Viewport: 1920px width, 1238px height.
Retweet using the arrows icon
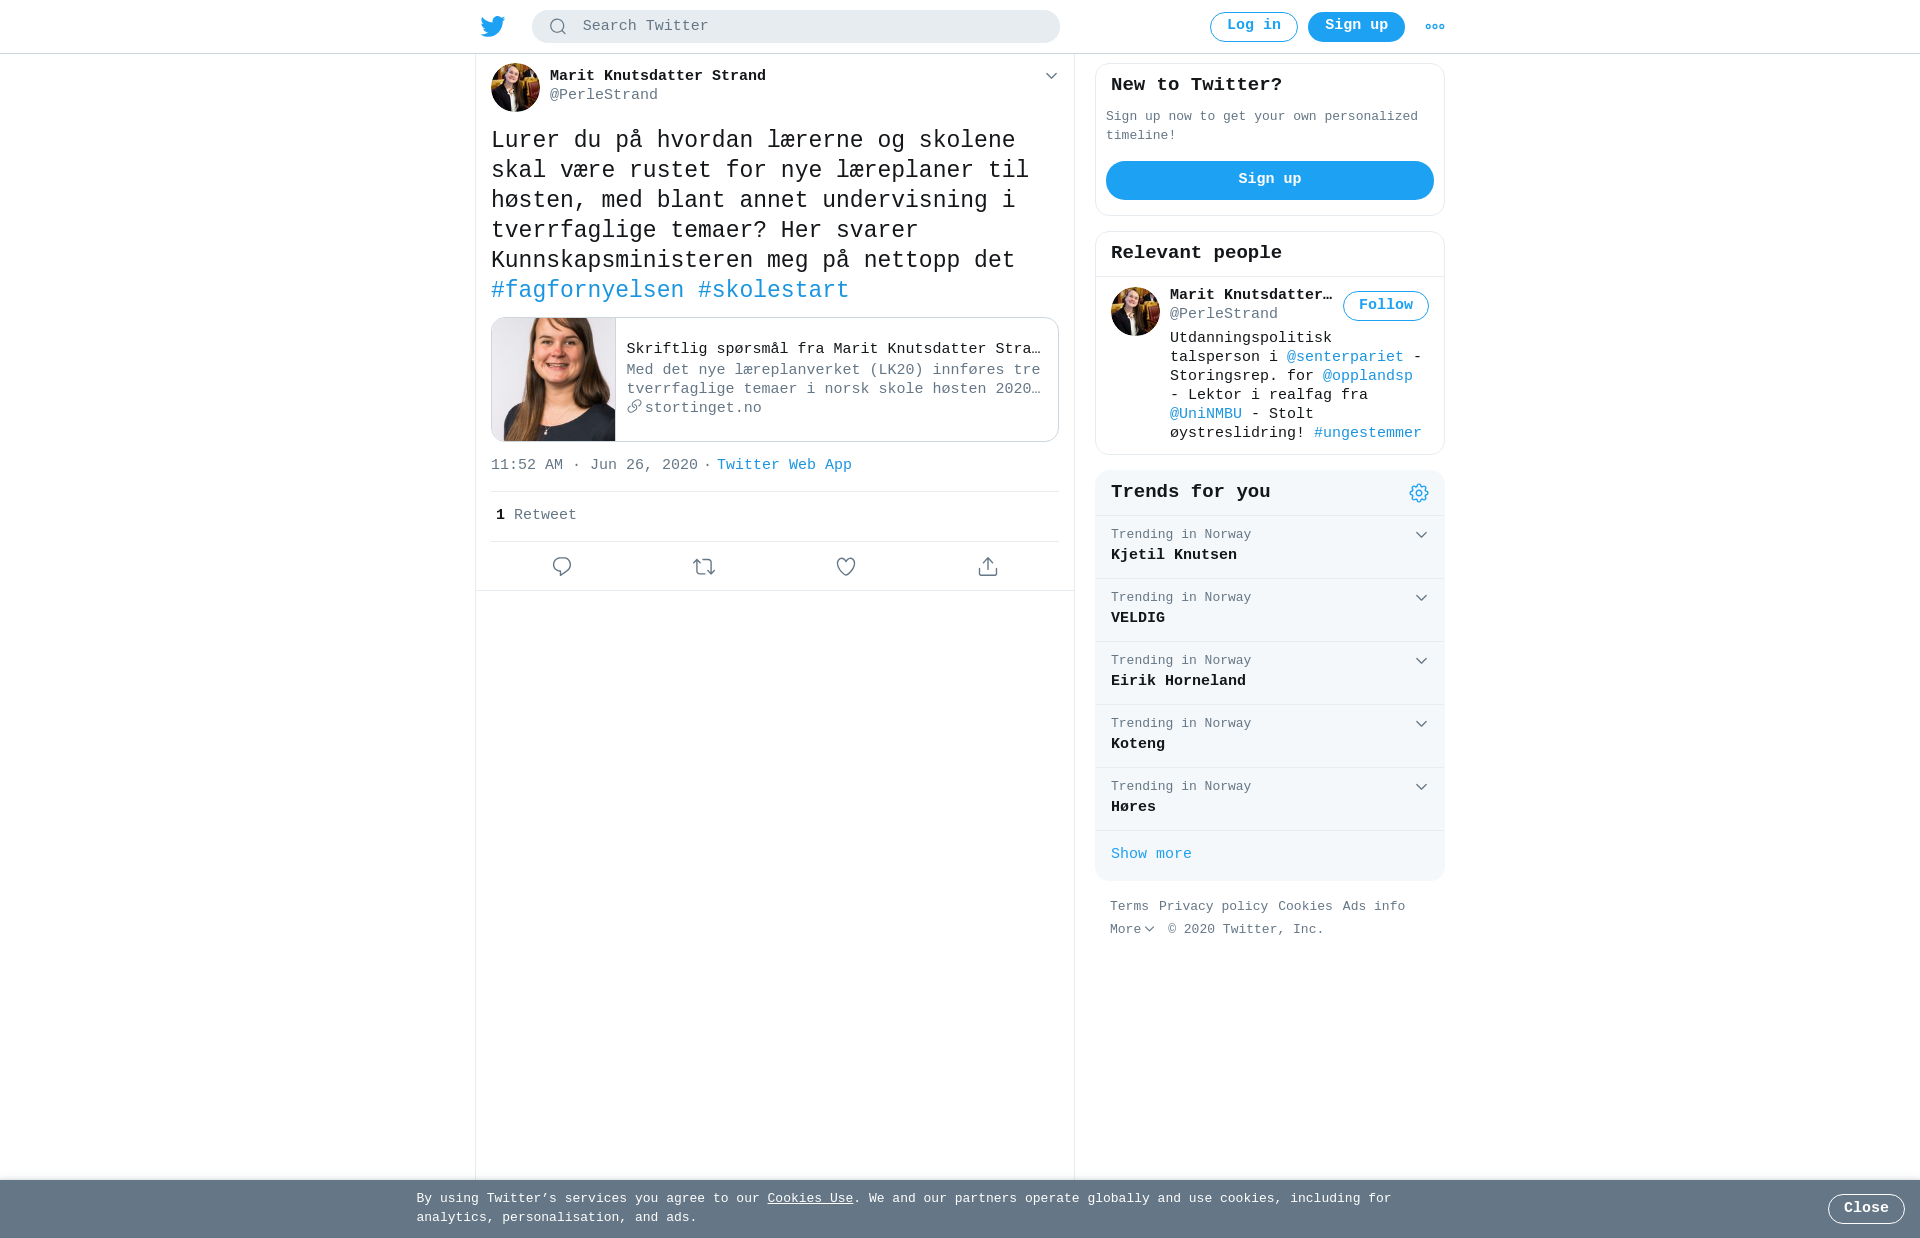(x=704, y=566)
